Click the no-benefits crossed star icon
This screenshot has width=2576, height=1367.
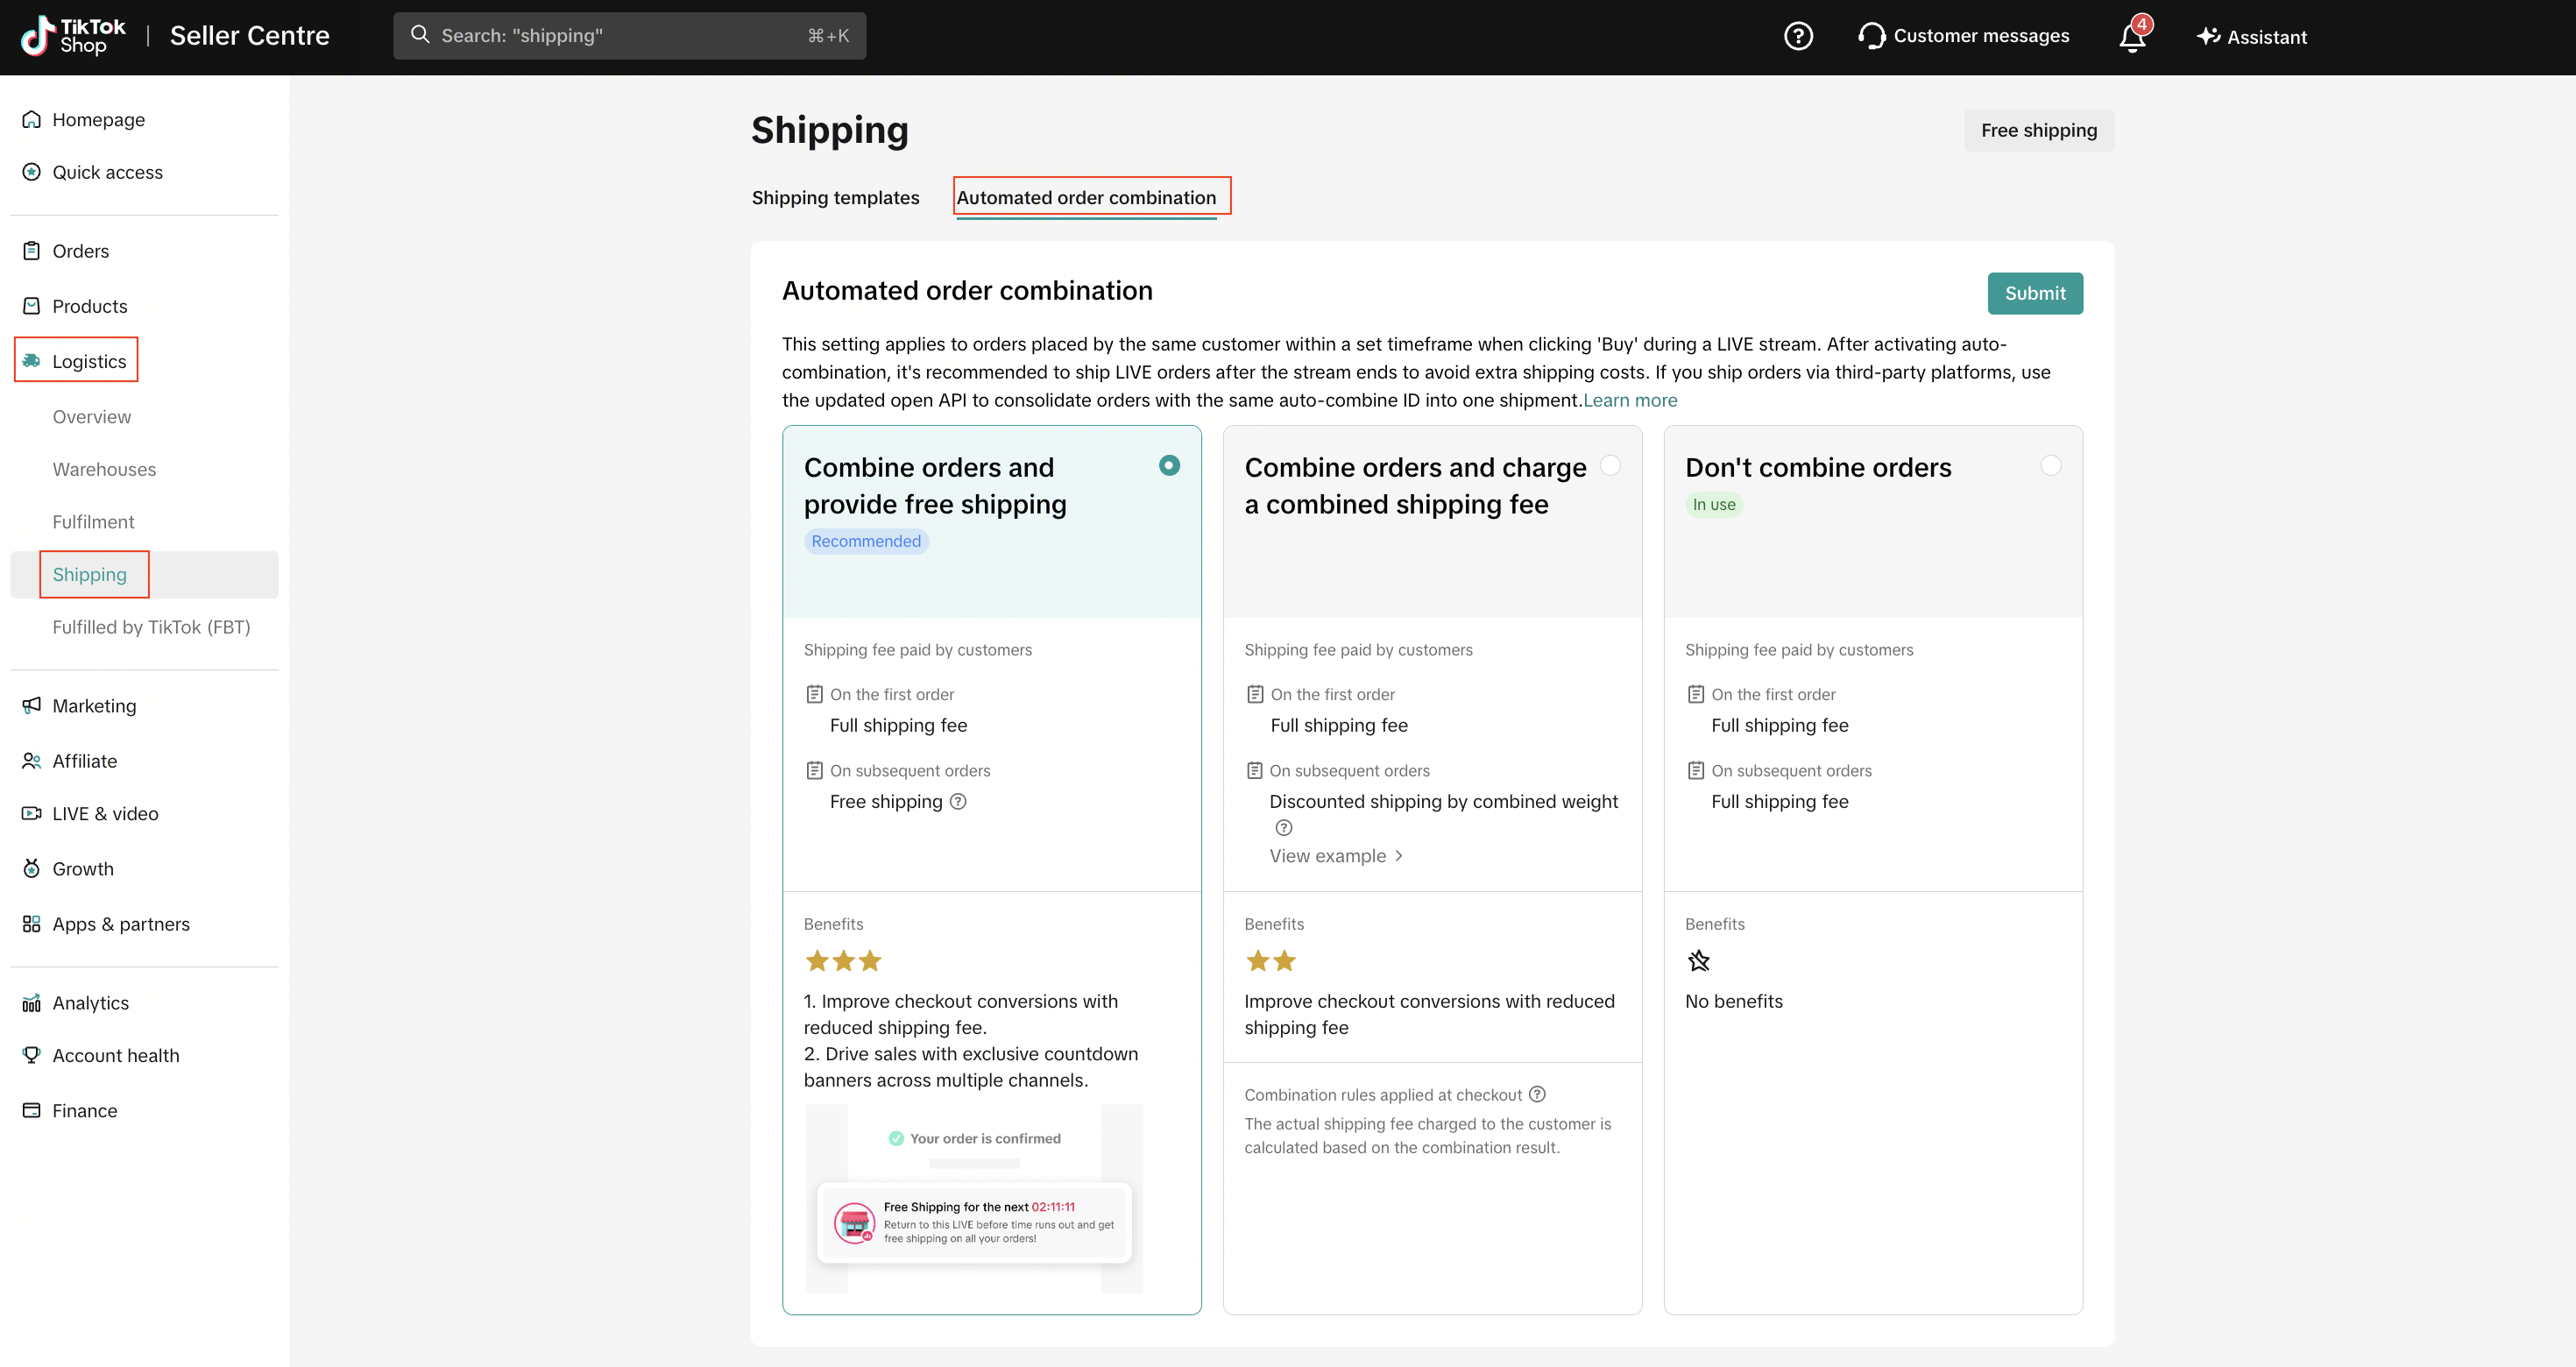[x=1699, y=961]
